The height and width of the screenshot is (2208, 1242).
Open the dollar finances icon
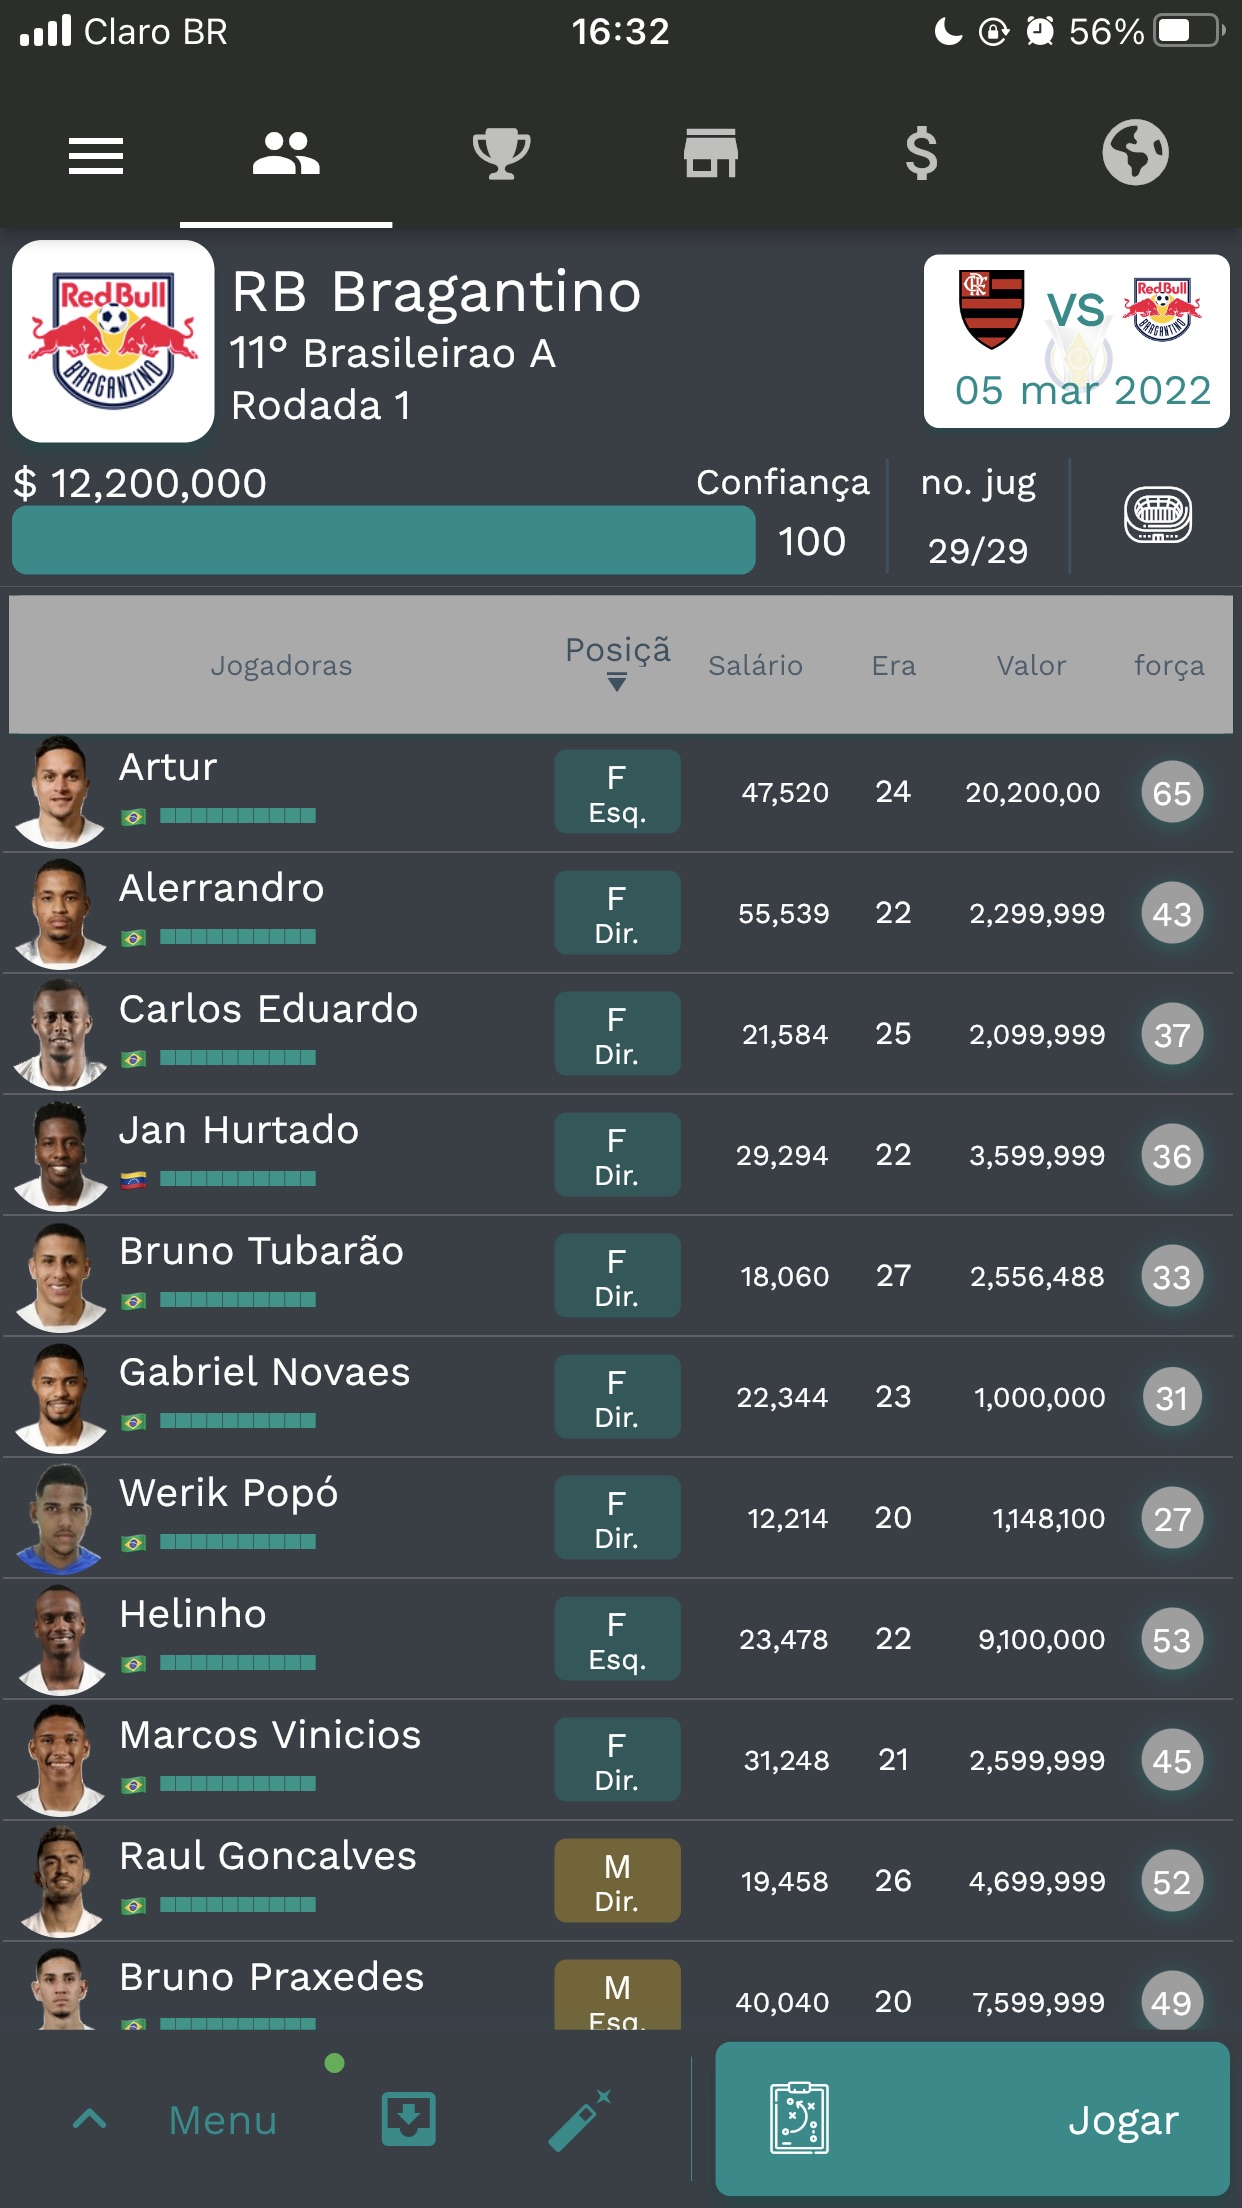pos(921,154)
